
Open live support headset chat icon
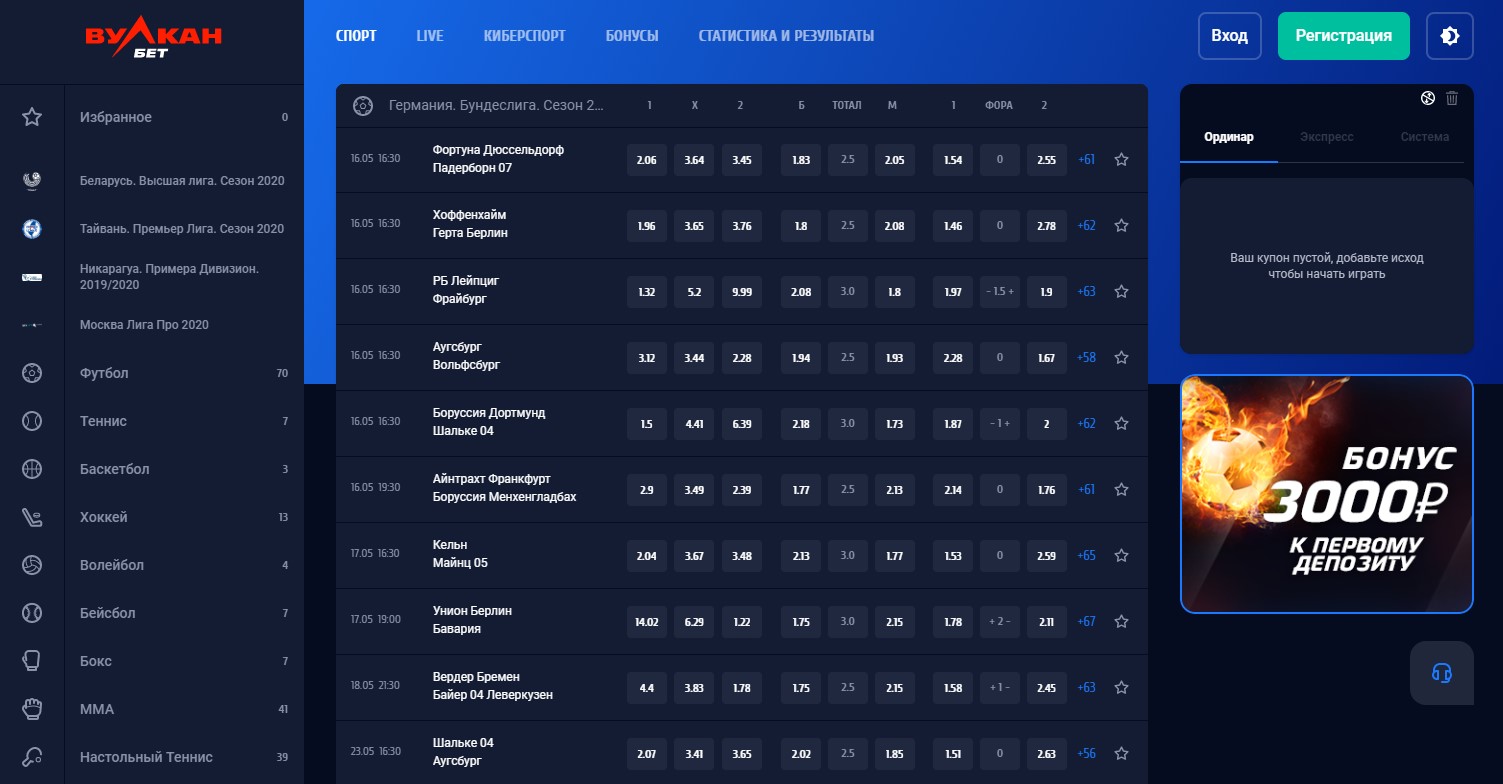point(1441,673)
